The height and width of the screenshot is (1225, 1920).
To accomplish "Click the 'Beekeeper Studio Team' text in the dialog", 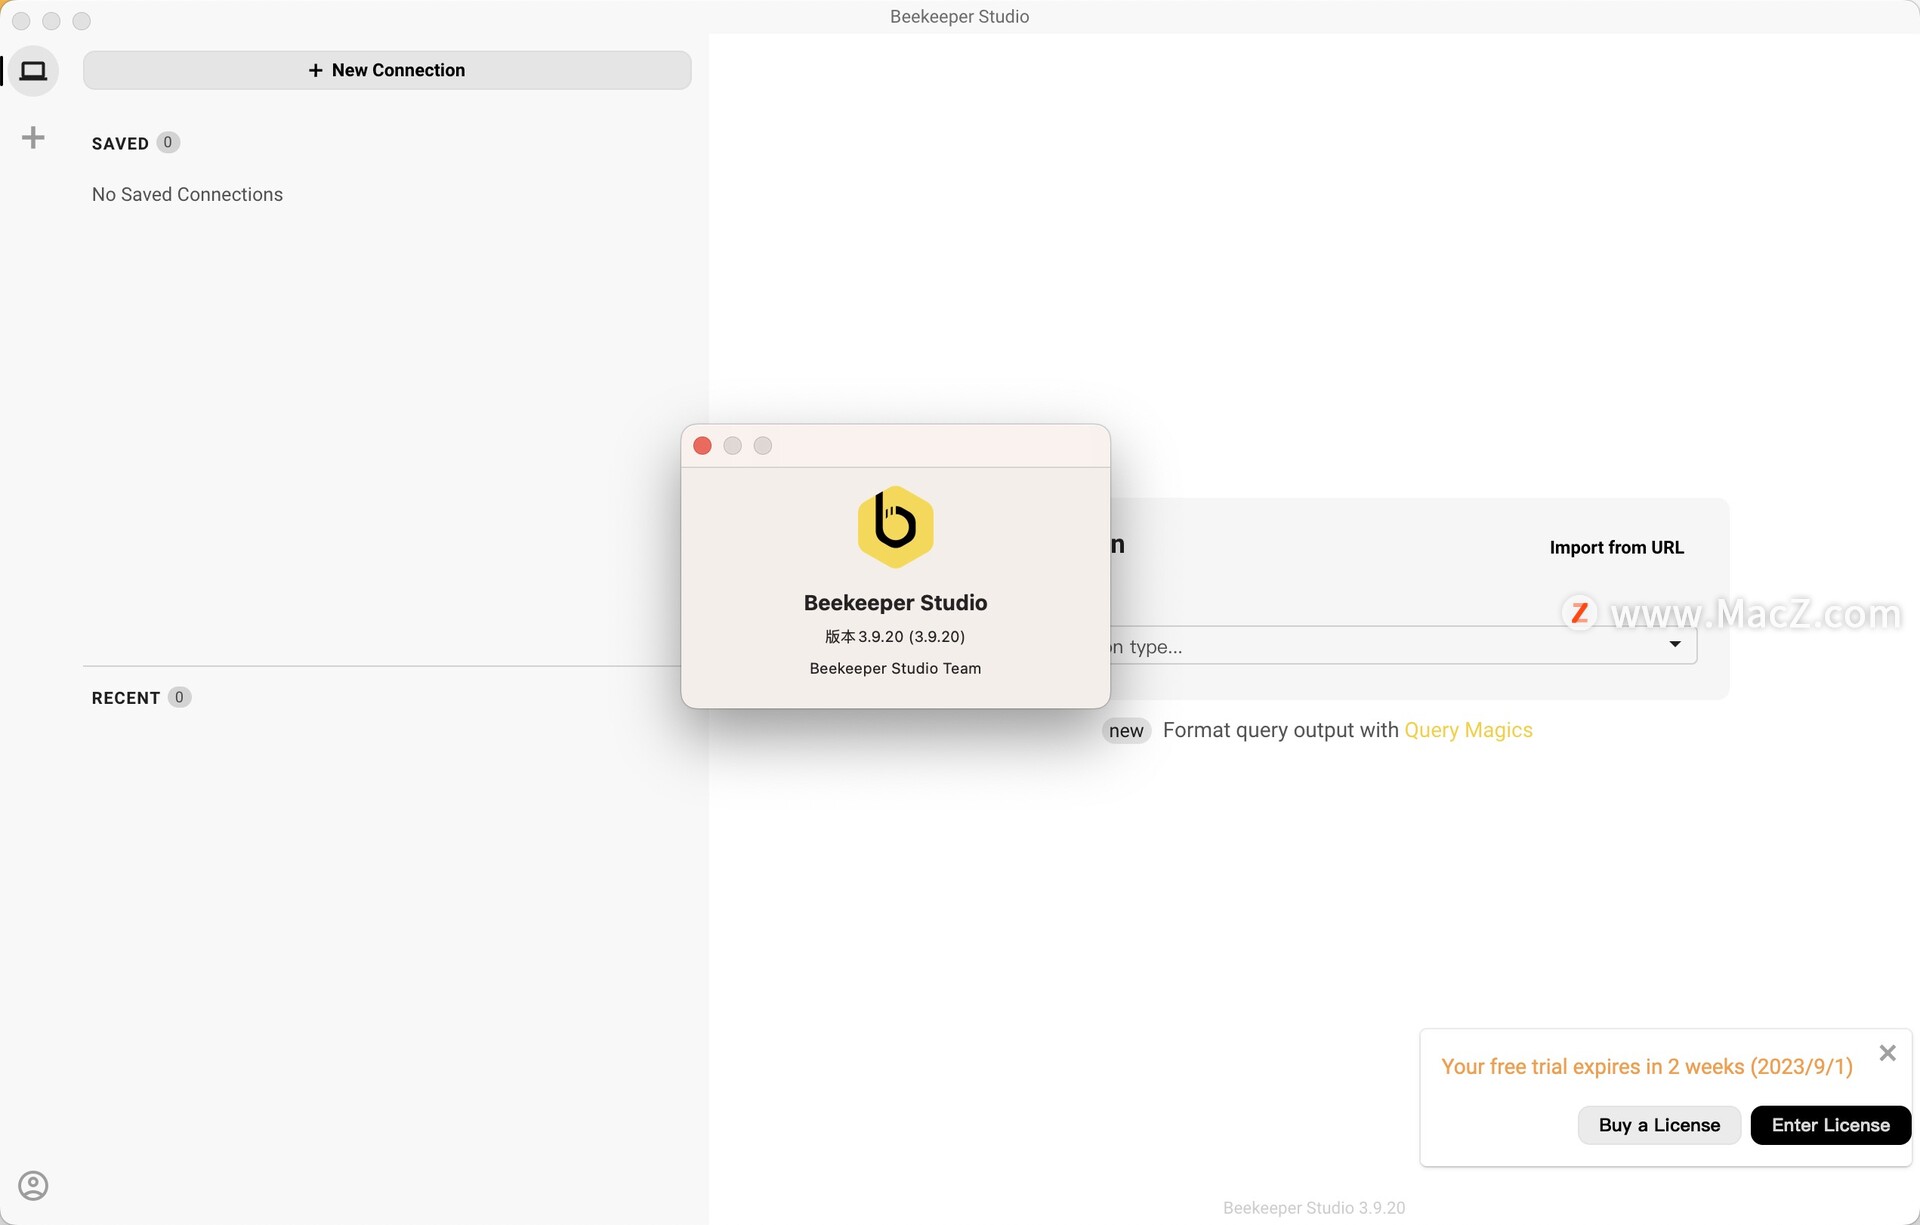I will point(895,668).
